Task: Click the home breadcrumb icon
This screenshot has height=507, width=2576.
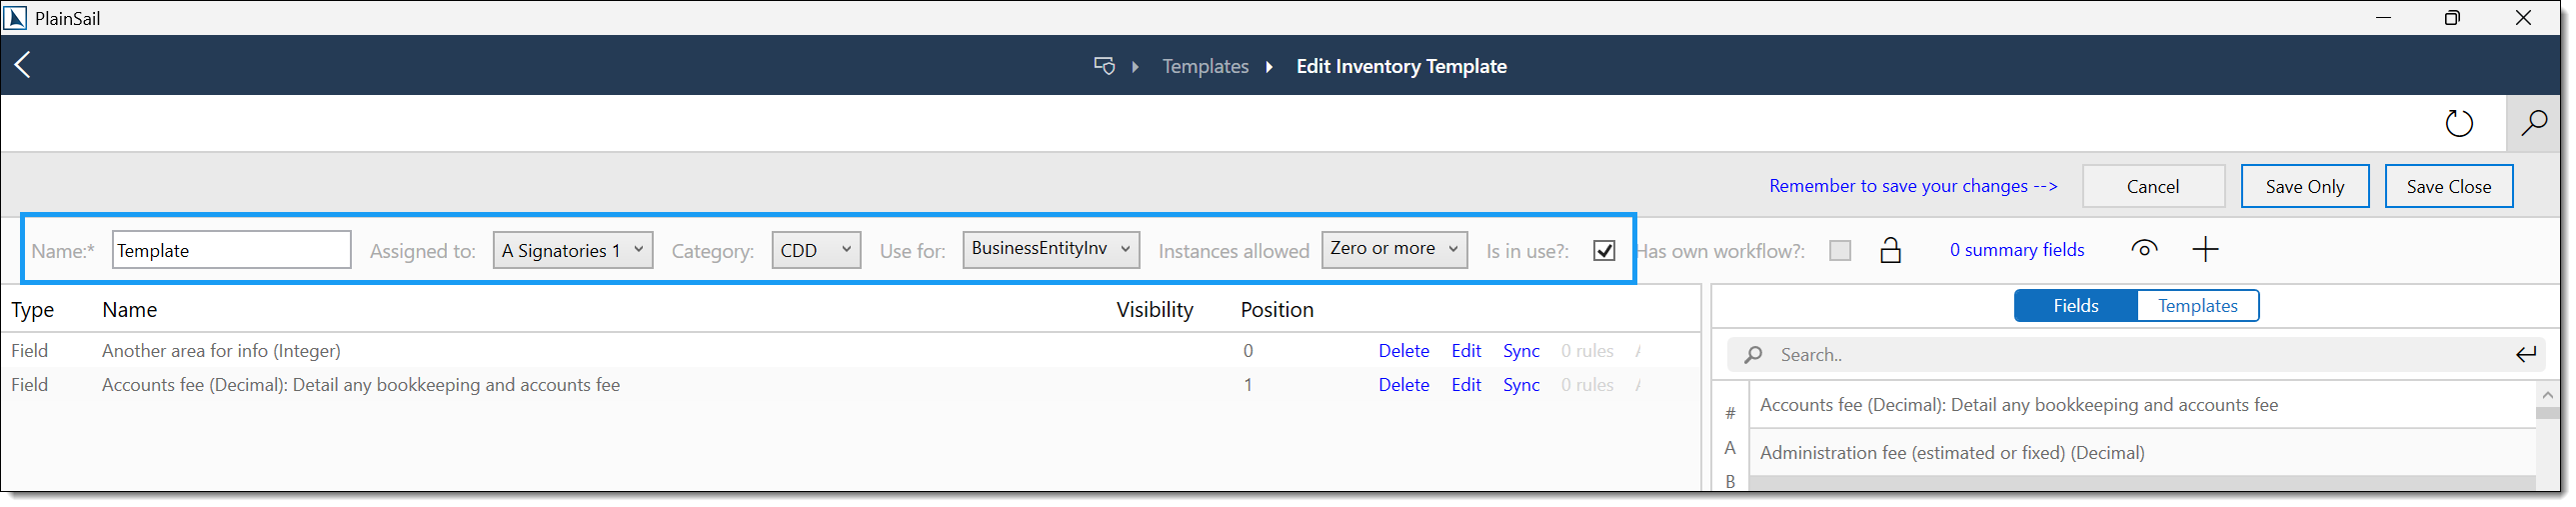Action: 1103,66
